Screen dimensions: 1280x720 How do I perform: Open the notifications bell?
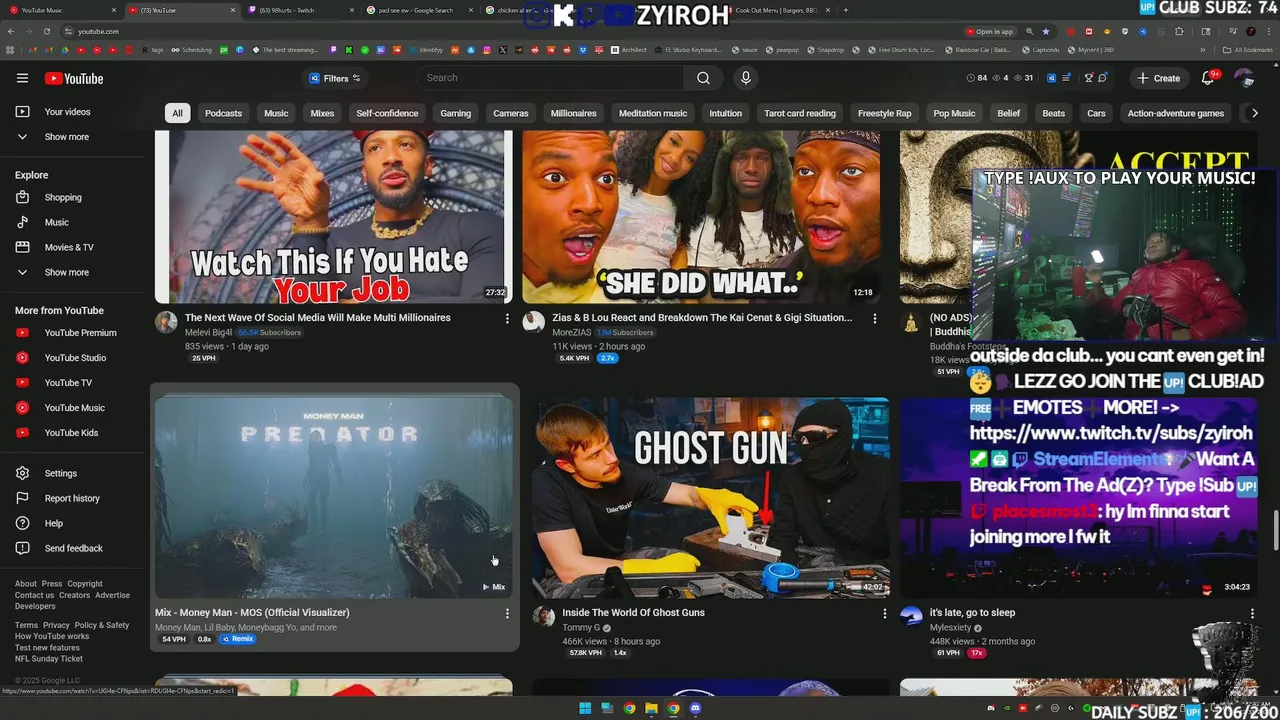(x=1208, y=78)
